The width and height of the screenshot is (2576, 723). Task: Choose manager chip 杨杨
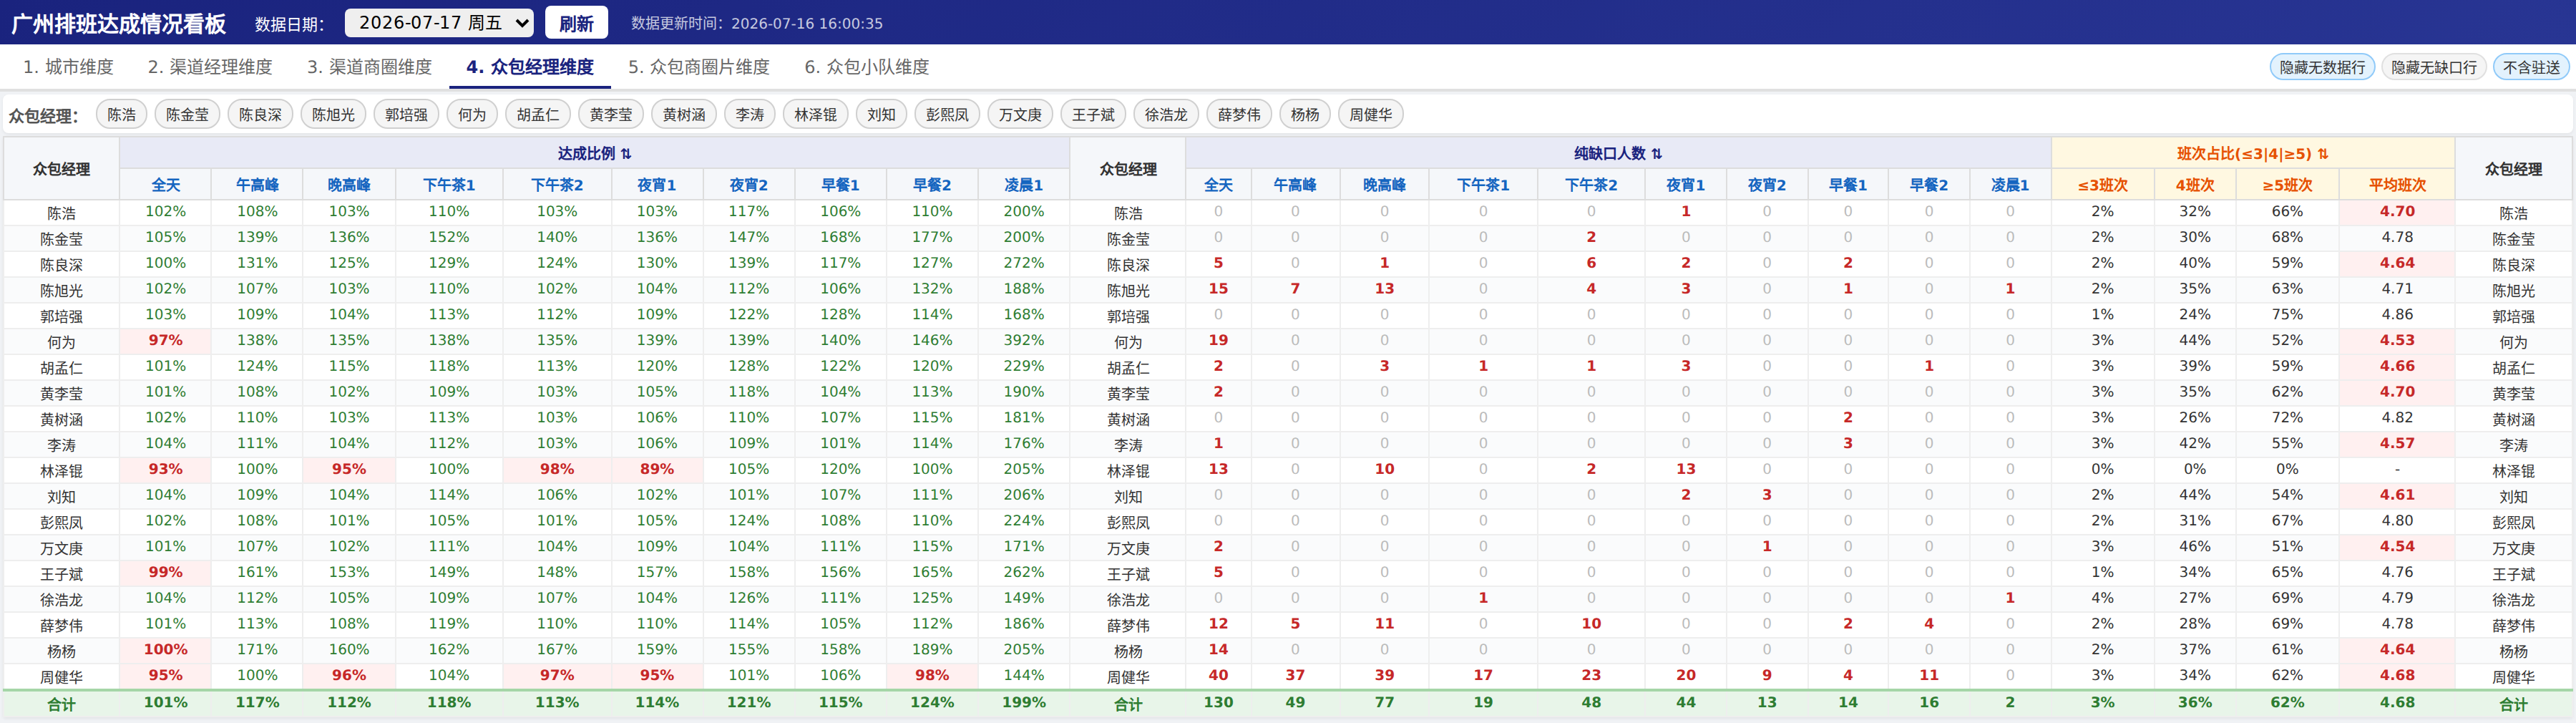pyautogui.click(x=1306, y=115)
